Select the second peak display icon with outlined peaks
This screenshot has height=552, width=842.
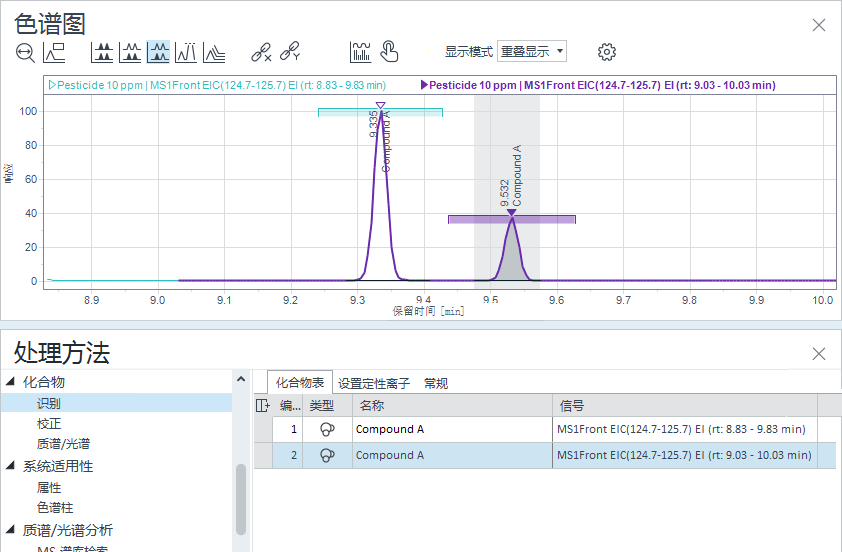(x=130, y=53)
